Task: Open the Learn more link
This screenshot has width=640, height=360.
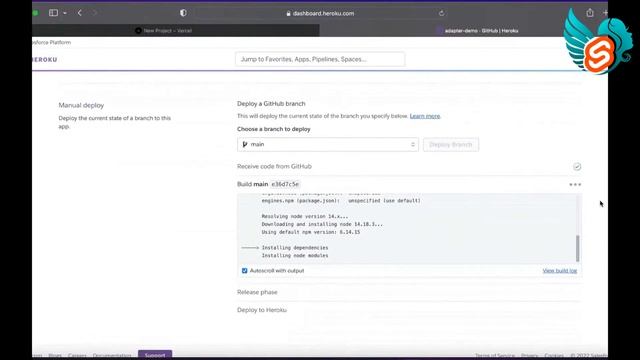Action: [x=424, y=116]
